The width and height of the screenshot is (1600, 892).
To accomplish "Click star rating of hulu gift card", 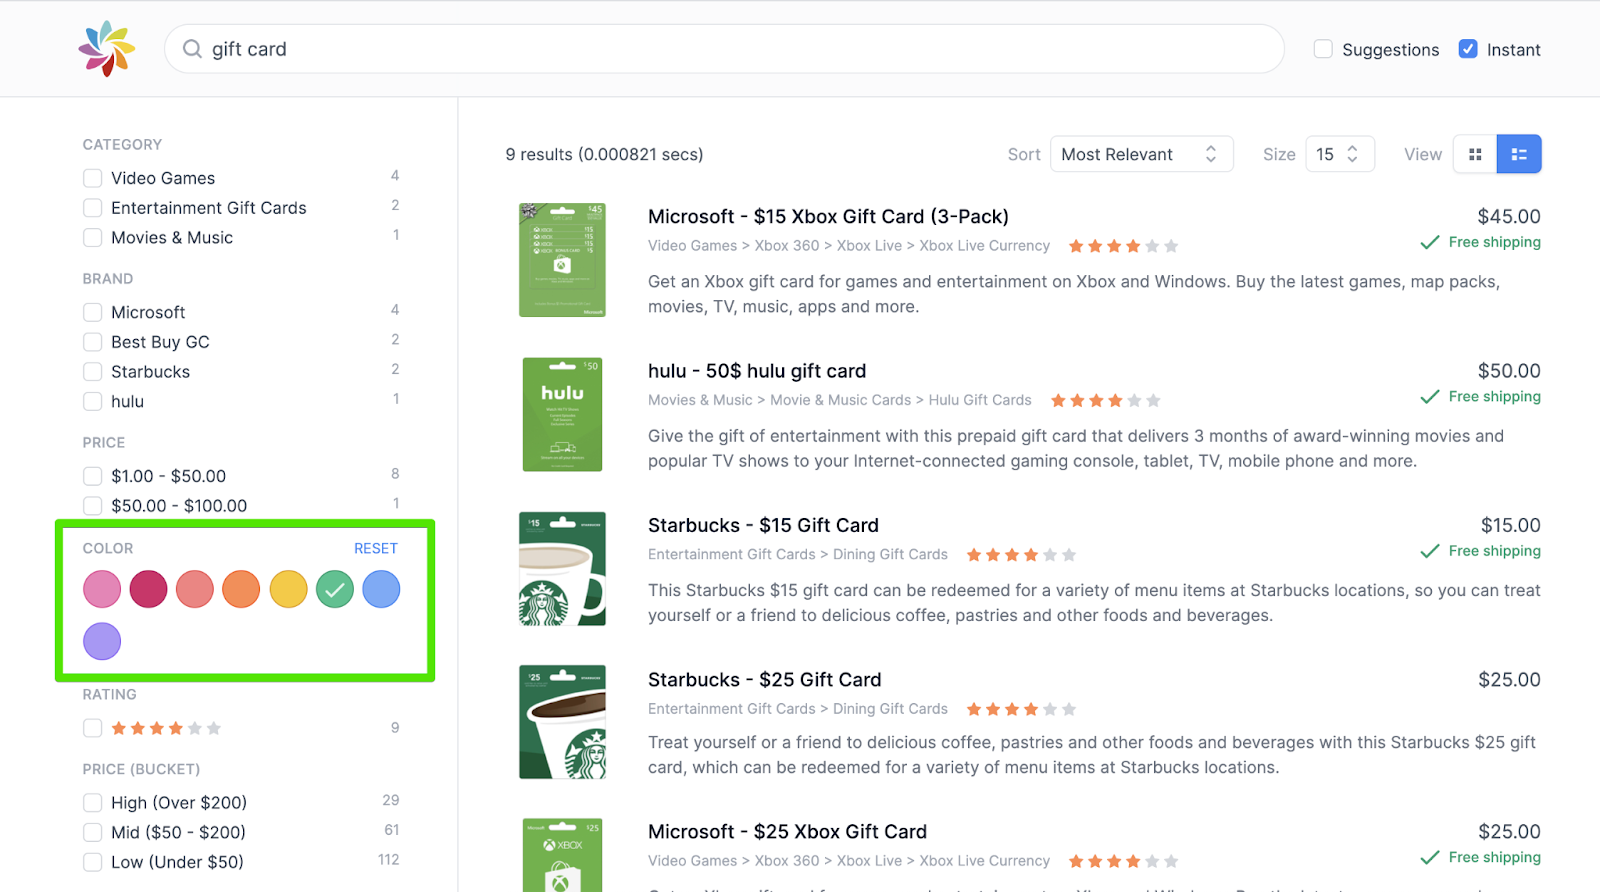I will point(1105,400).
